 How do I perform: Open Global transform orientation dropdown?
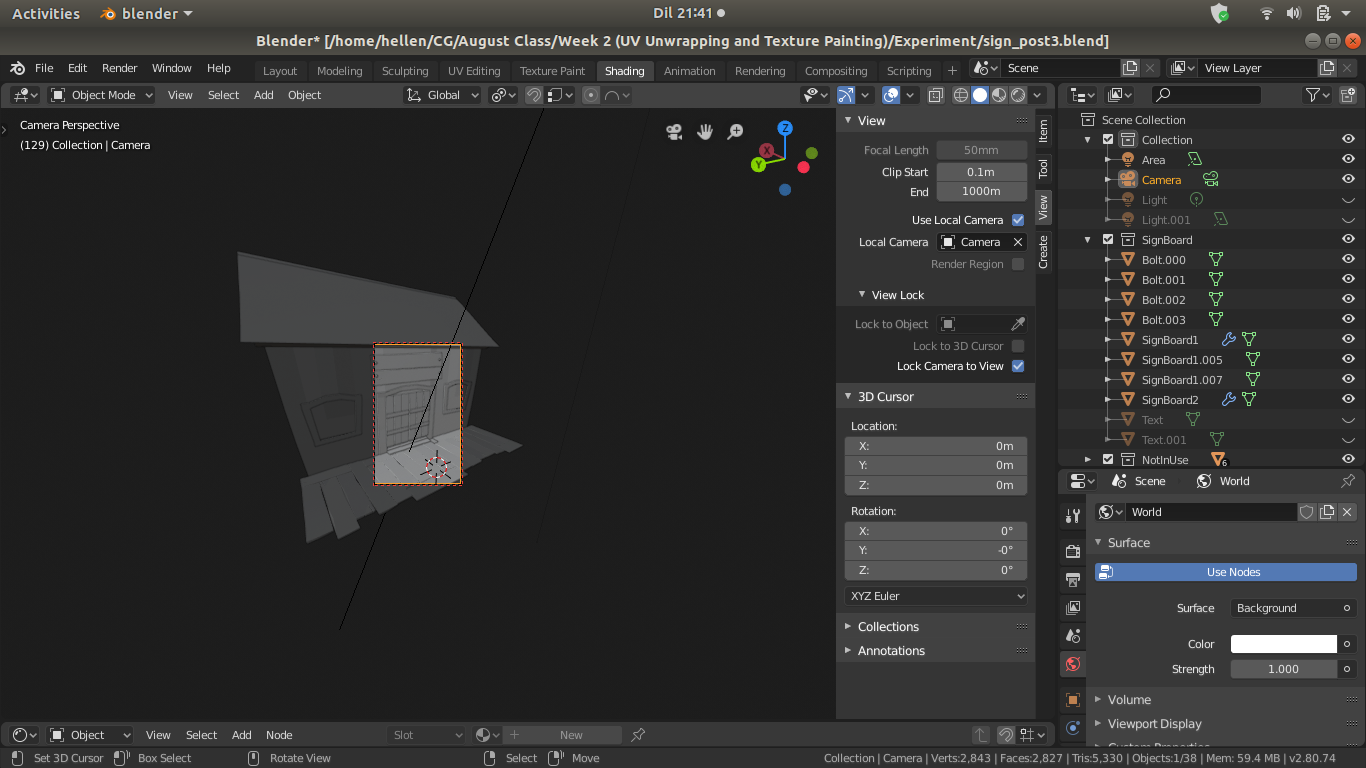pos(442,95)
